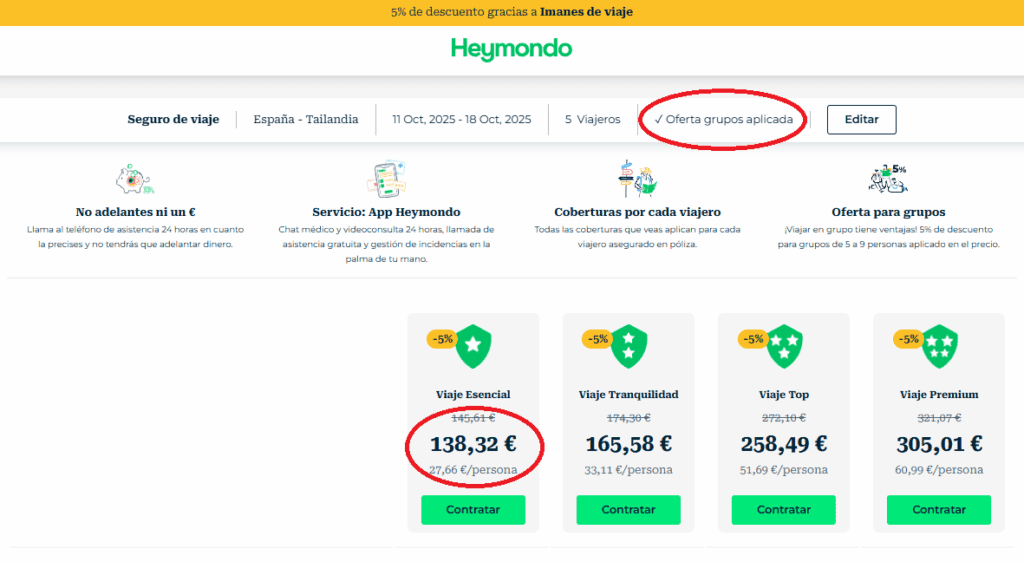Click the Seguro de viaje label
The width and height of the screenshot is (1024, 562).
(173, 119)
